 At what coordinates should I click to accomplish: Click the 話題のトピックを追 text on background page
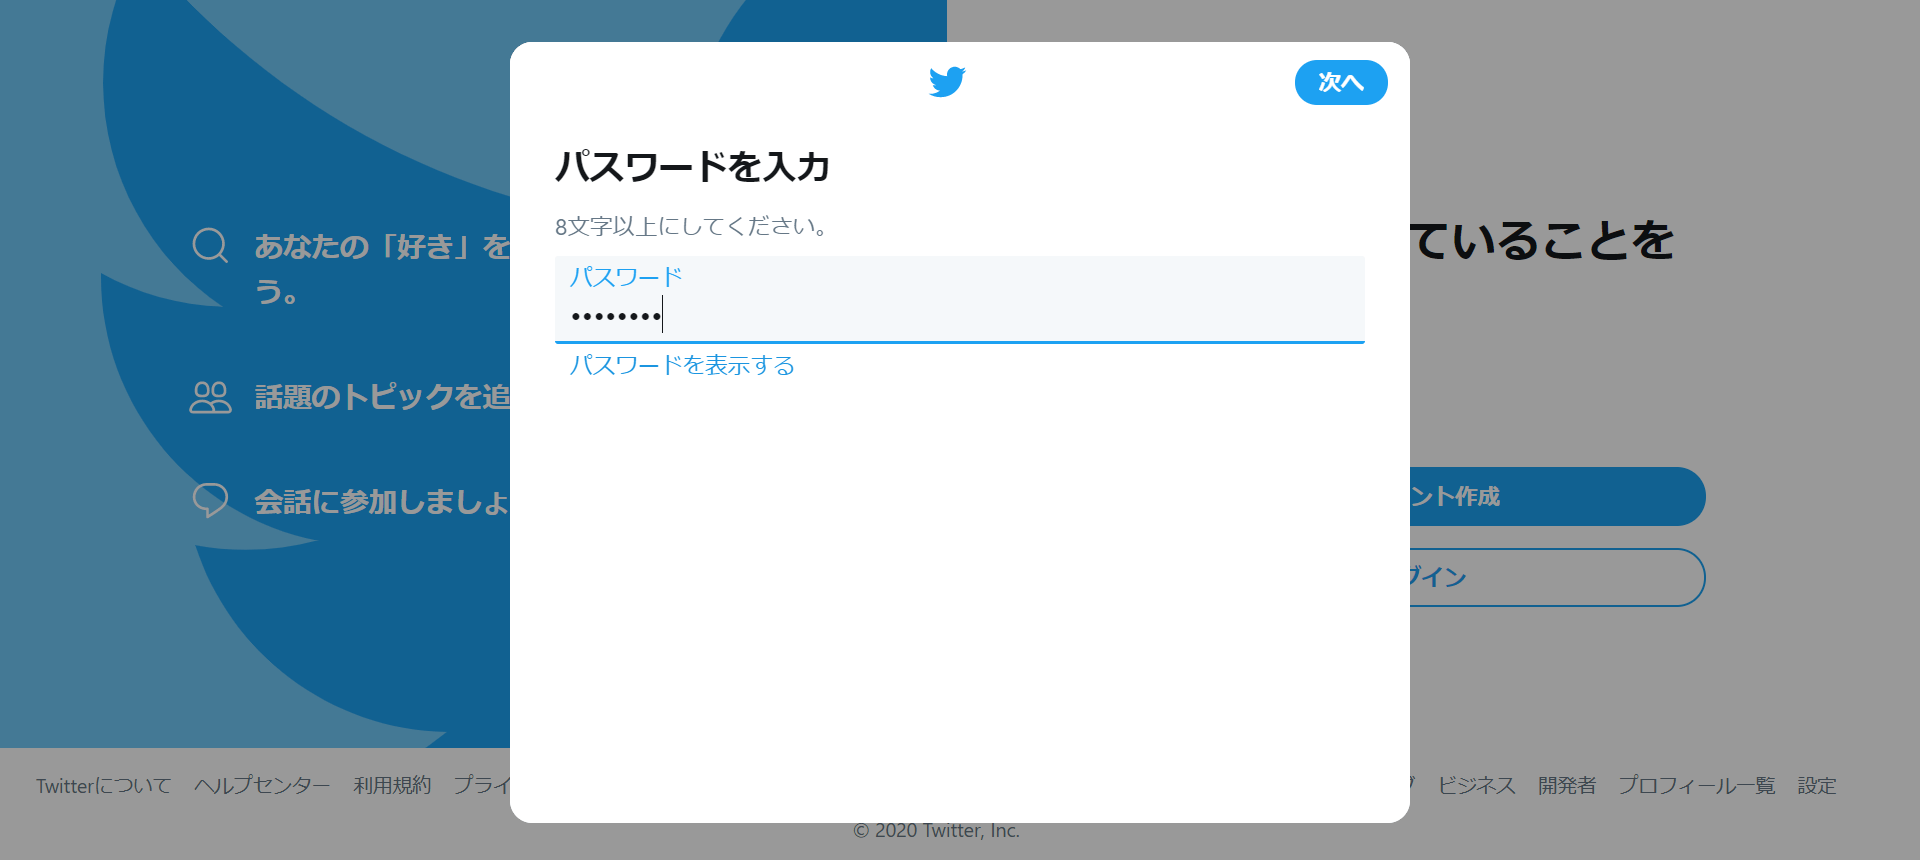tap(383, 397)
